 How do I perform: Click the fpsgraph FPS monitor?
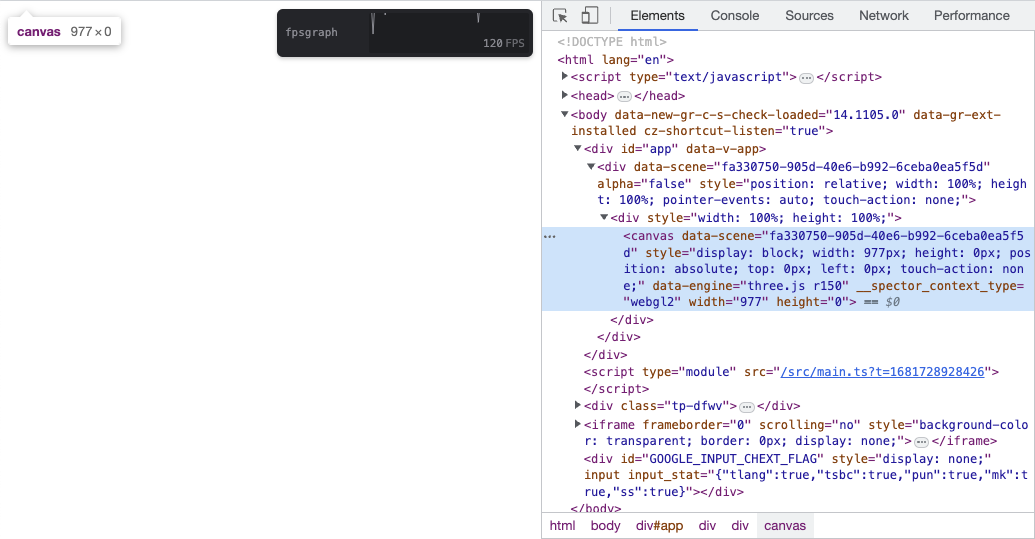[405, 33]
